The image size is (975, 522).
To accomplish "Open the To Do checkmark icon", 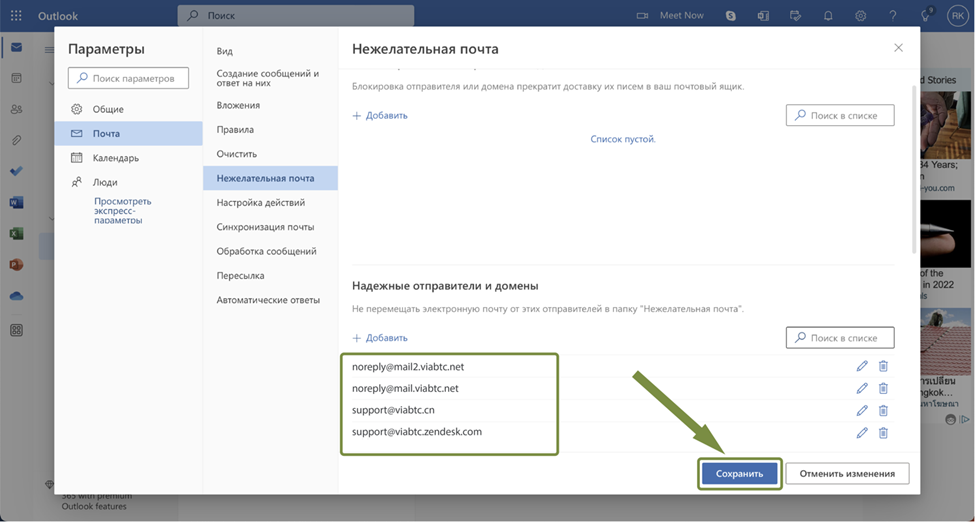I will point(16,172).
